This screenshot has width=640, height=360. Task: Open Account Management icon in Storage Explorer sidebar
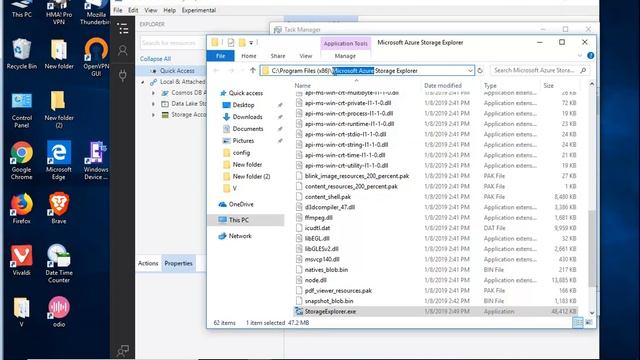[x=122, y=51]
